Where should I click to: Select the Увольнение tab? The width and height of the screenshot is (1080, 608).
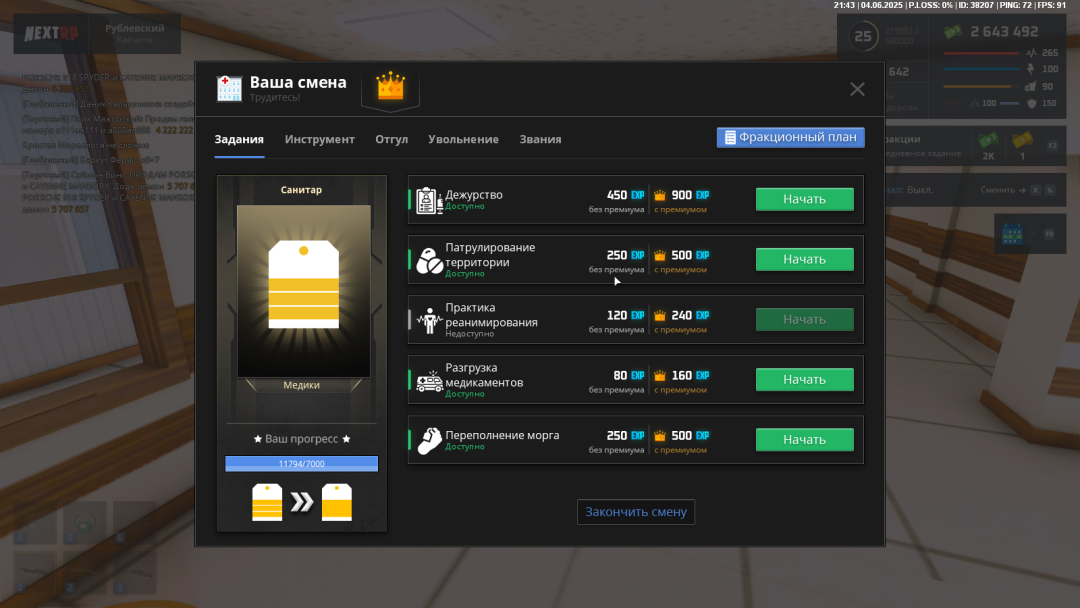(463, 139)
